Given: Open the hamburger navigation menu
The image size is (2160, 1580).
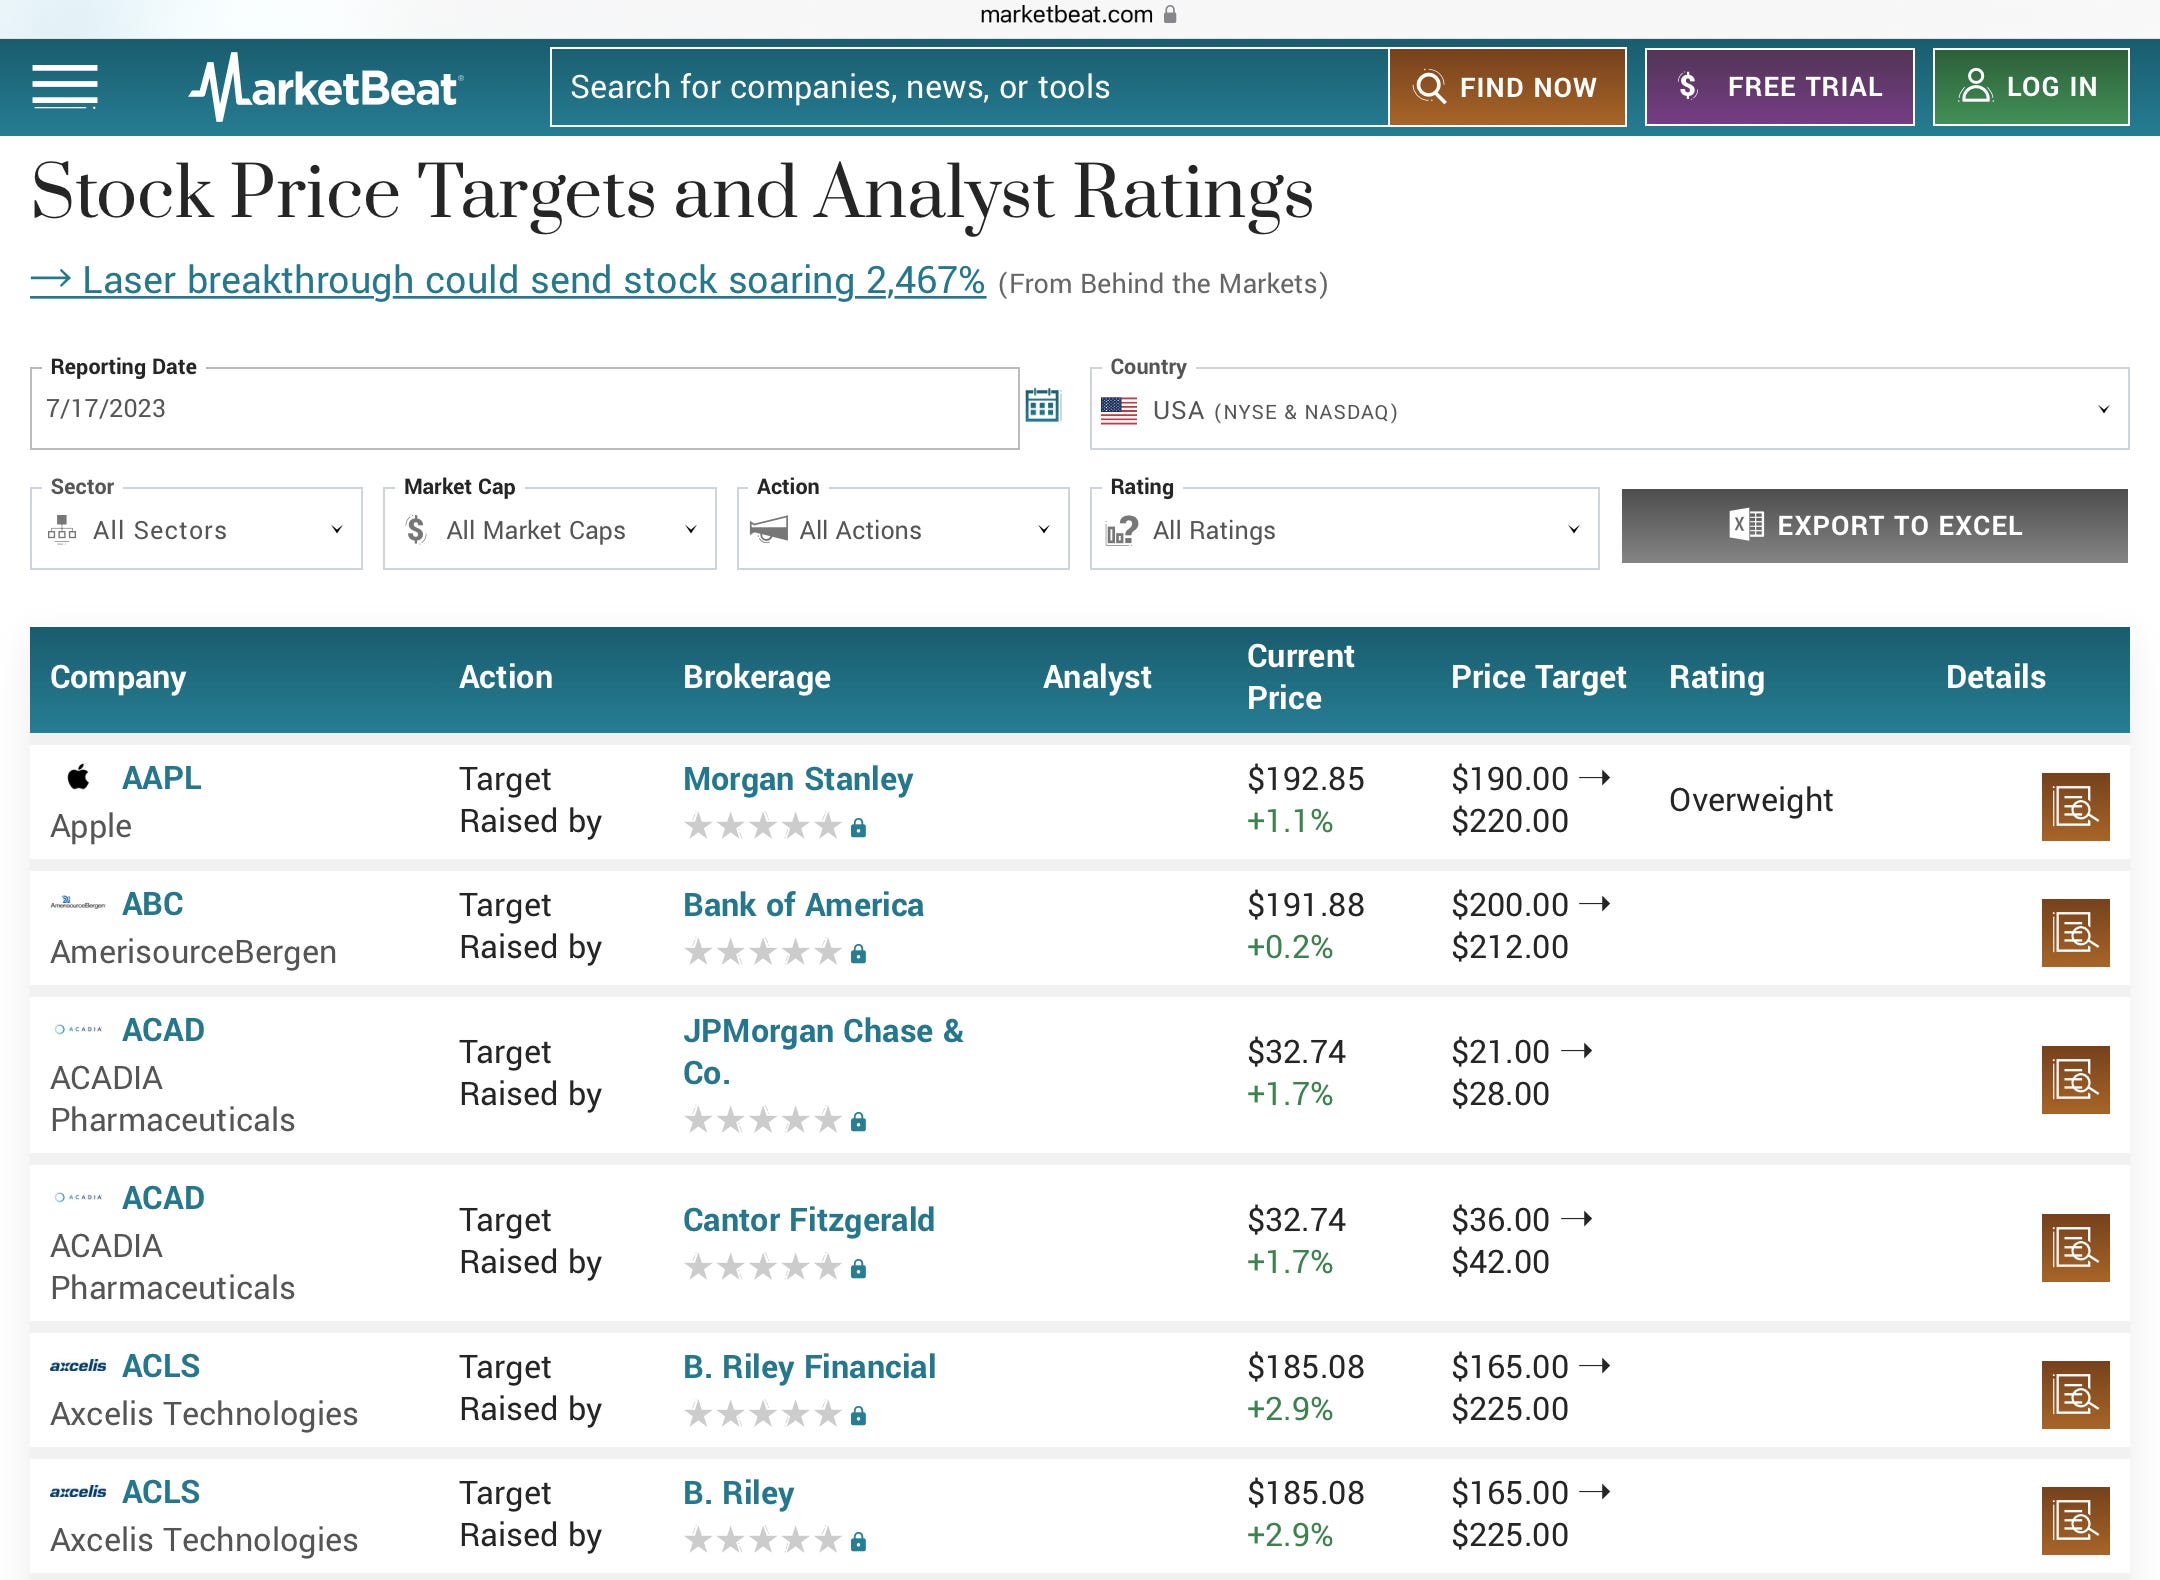Looking at the screenshot, I should pos(63,87).
